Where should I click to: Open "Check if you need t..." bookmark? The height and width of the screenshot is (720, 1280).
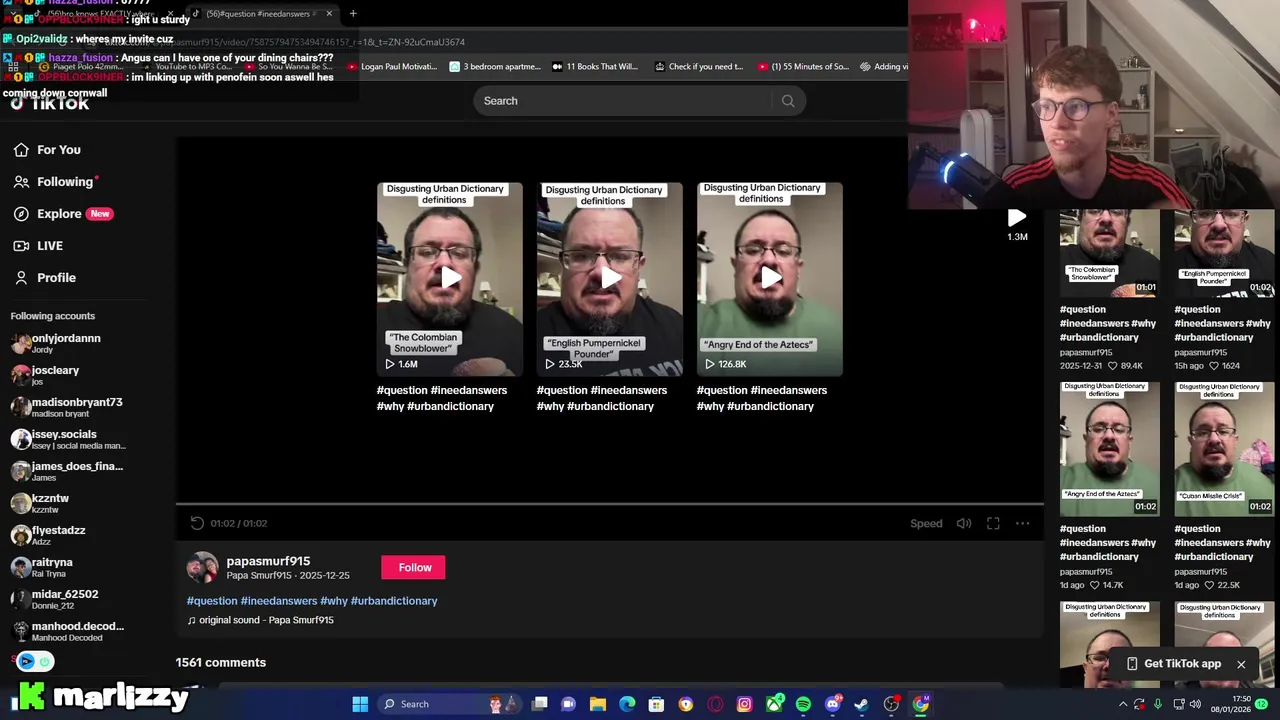point(699,67)
